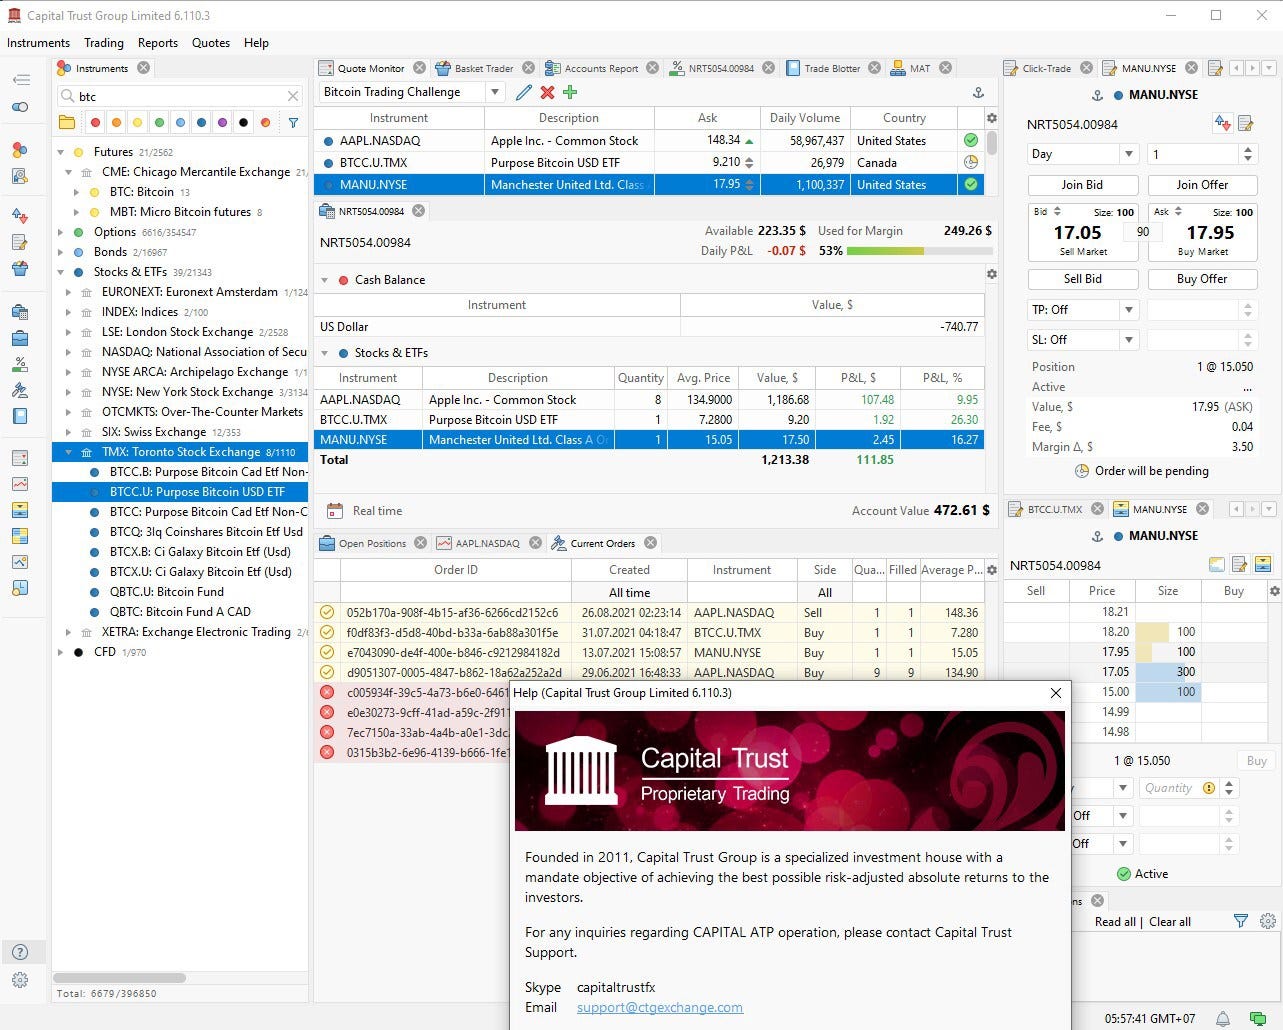
Task: Toggle the yellow color filter
Action: [137, 123]
